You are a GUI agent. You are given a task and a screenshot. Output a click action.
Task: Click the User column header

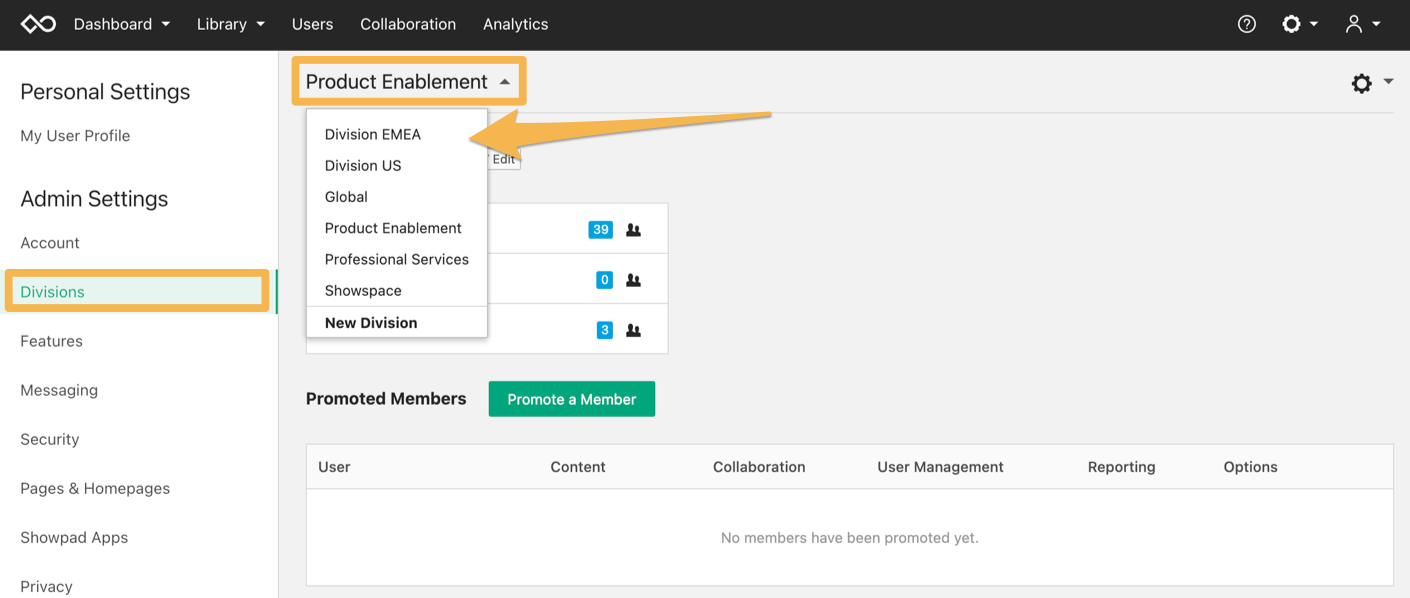pos(334,467)
